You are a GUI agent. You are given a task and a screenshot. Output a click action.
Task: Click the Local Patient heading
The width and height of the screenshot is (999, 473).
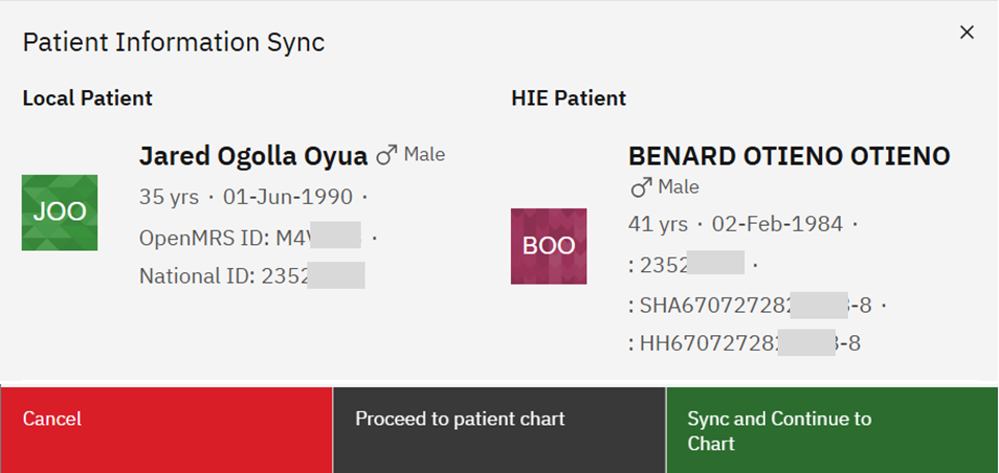tap(87, 98)
